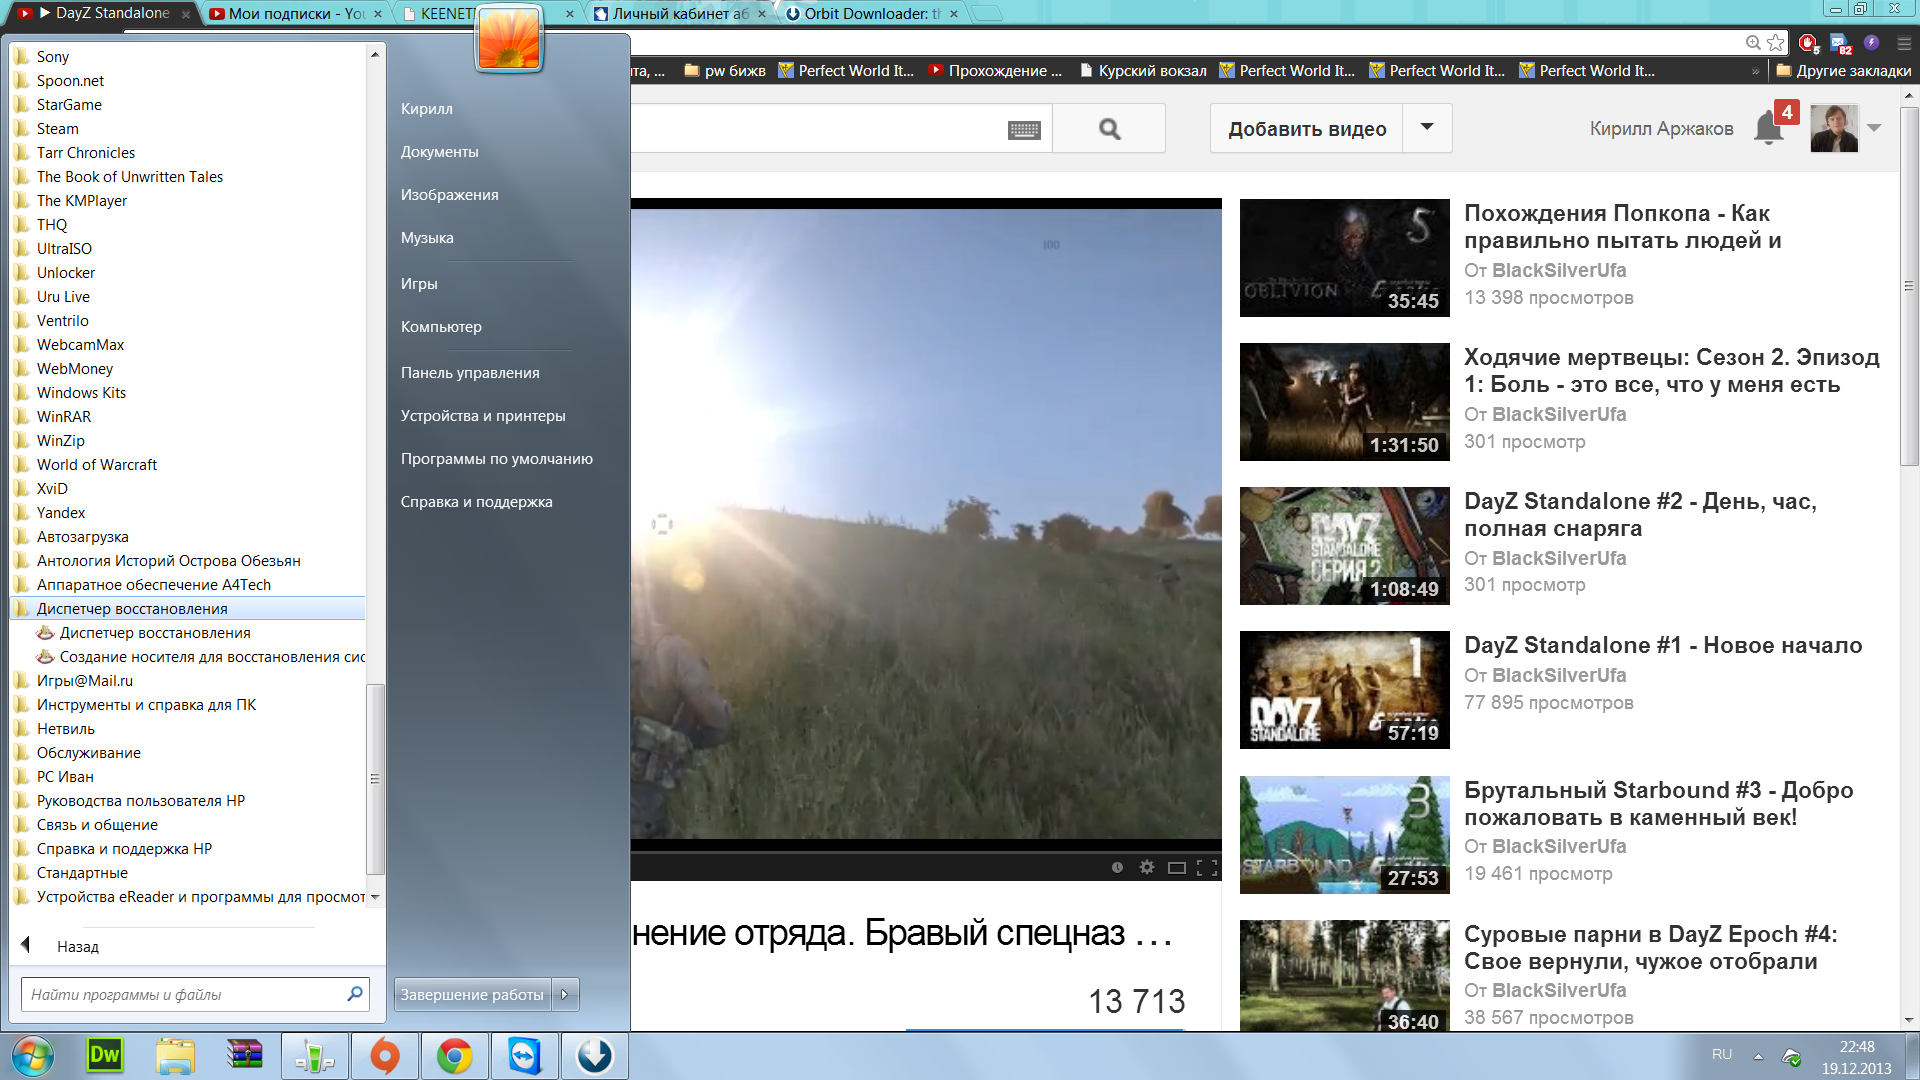Show more bookmarks chevron
This screenshot has height=1080, width=1920.
[1755, 71]
